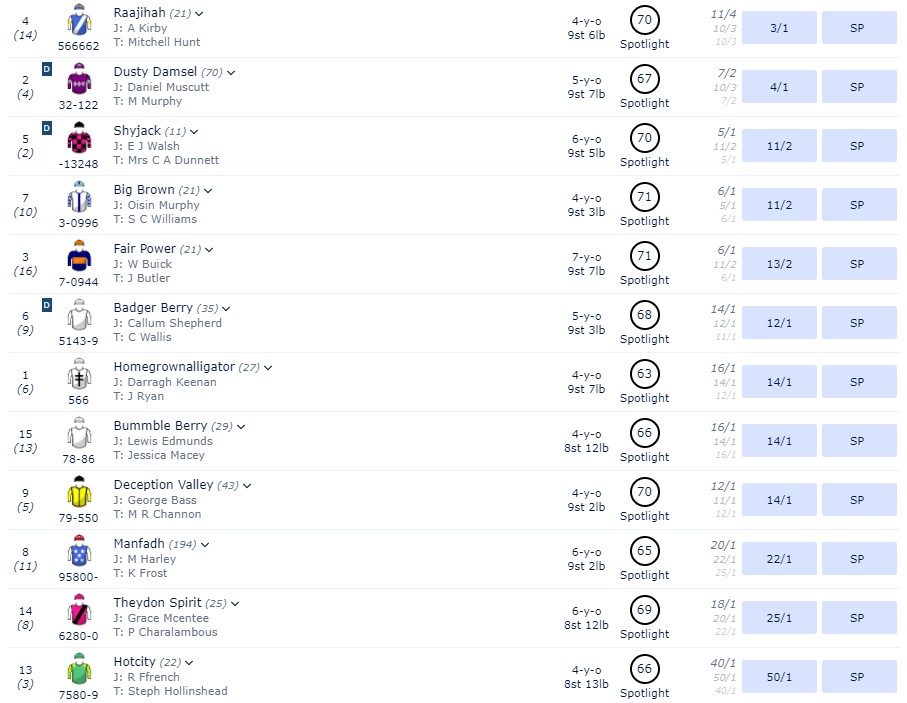Image resolution: width=907 pixels, height=703 pixels.
Task: Click Fair Power's navy and orange silks icon
Action: (79, 257)
